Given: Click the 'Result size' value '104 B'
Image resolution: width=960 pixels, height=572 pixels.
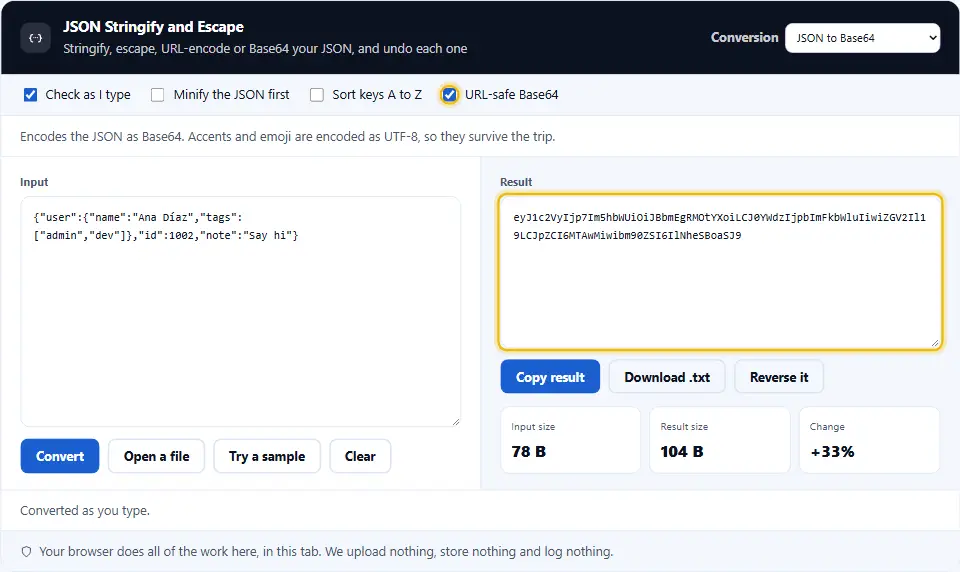Looking at the screenshot, I should point(681,452).
